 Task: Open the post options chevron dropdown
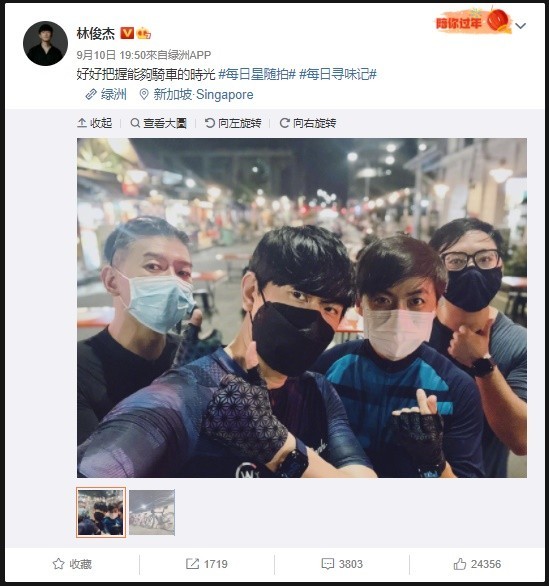520,26
